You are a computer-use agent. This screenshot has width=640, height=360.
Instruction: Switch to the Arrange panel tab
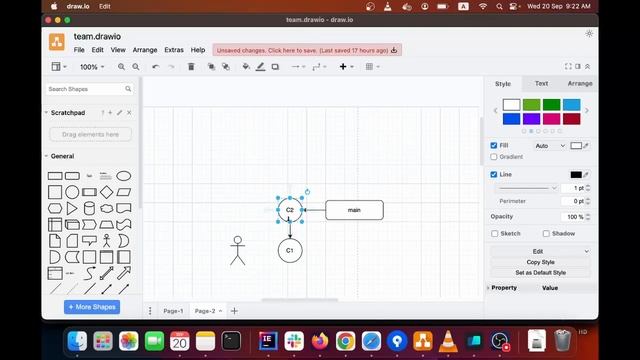[x=580, y=83]
